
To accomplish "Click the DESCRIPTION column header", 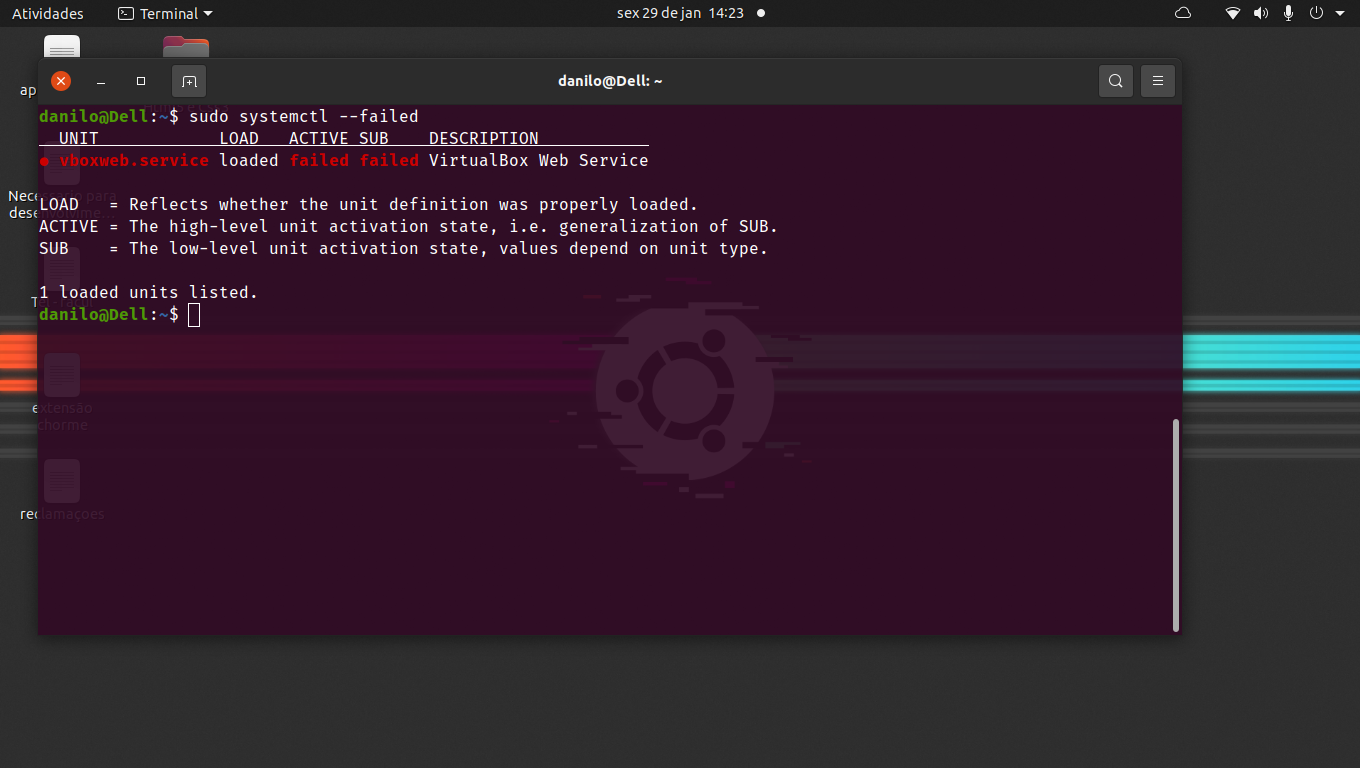I will [x=484, y=138].
